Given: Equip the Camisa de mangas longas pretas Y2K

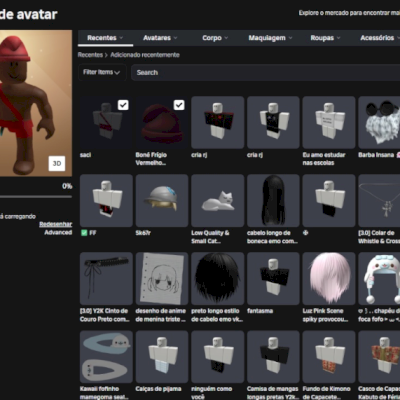Looking at the screenshot, I should tap(273, 357).
